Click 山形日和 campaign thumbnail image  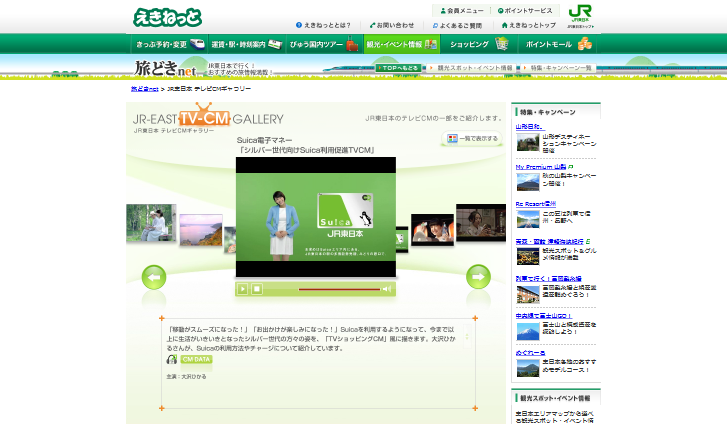coord(528,142)
